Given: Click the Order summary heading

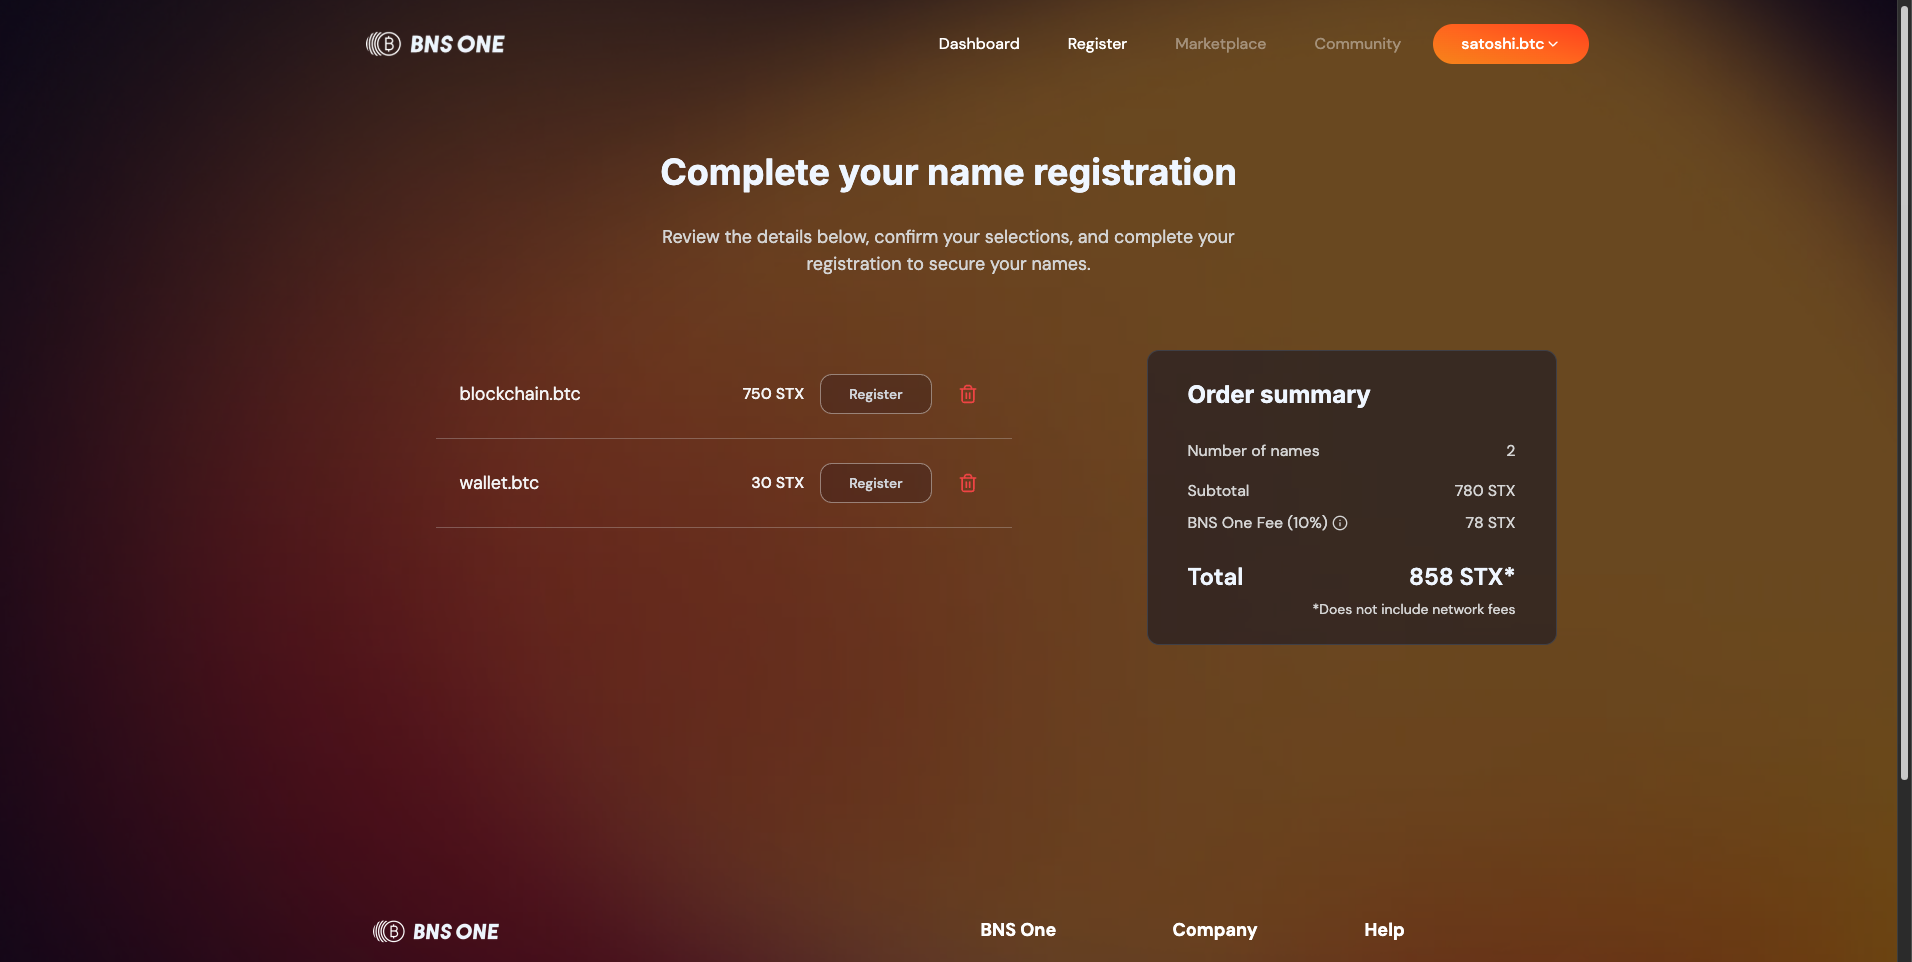Looking at the screenshot, I should coord(1279,395).
